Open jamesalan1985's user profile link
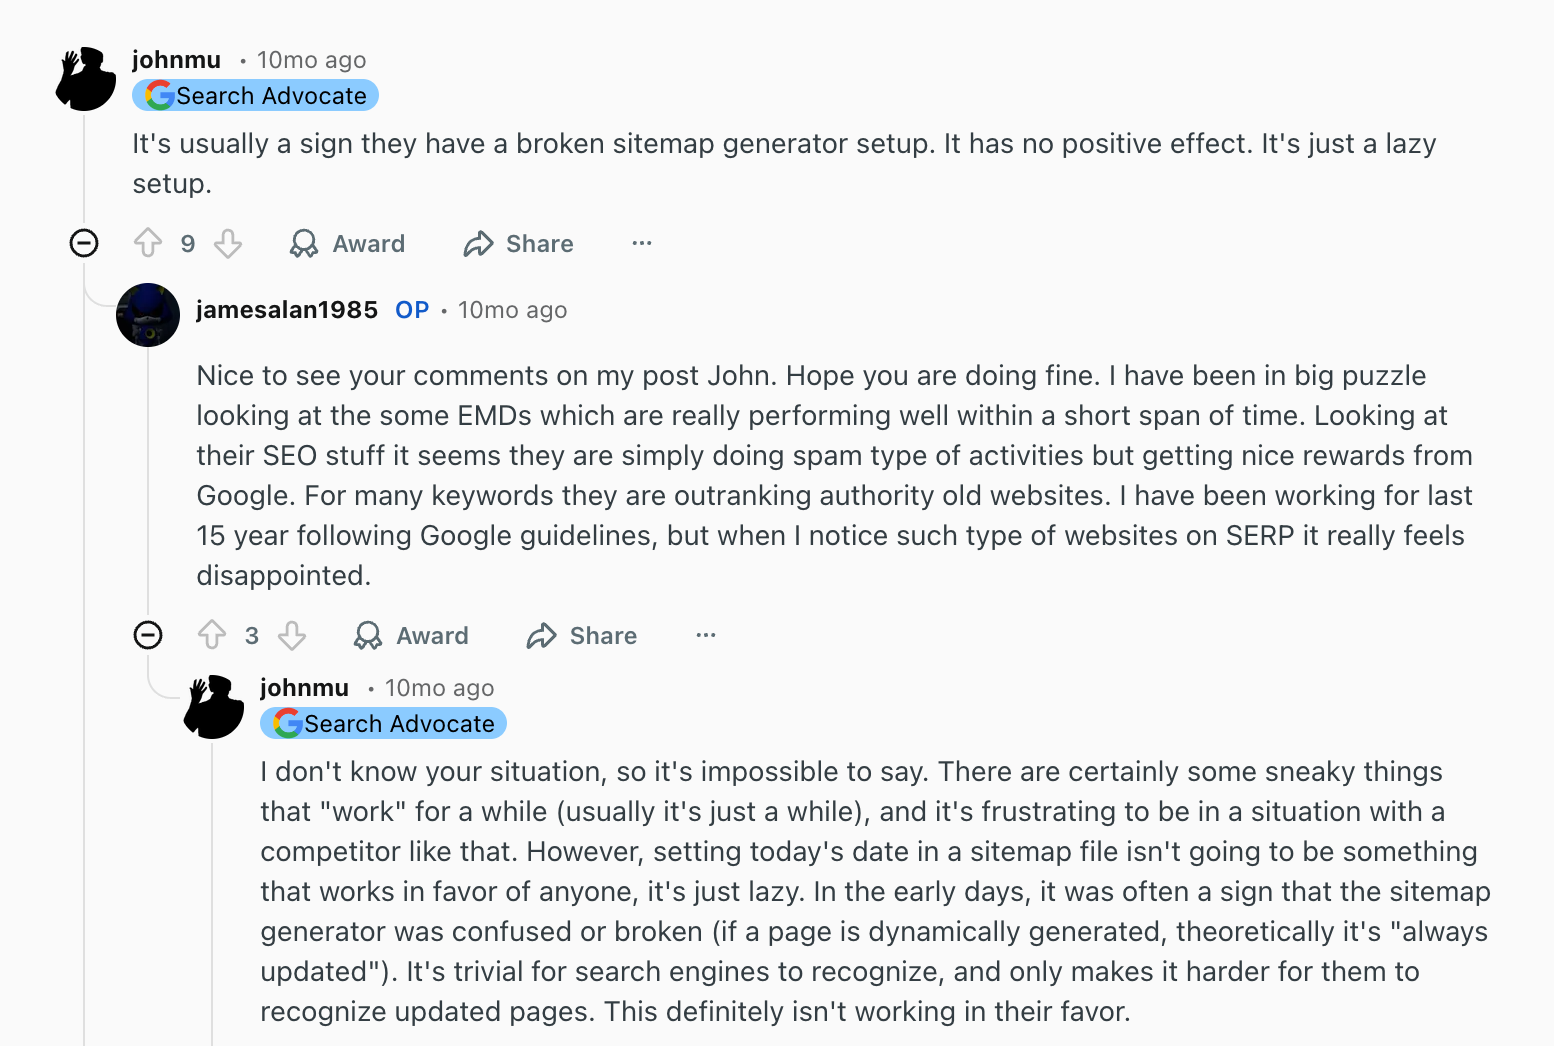Screen dimensions: 1554x1046 [x=287, y=310]
